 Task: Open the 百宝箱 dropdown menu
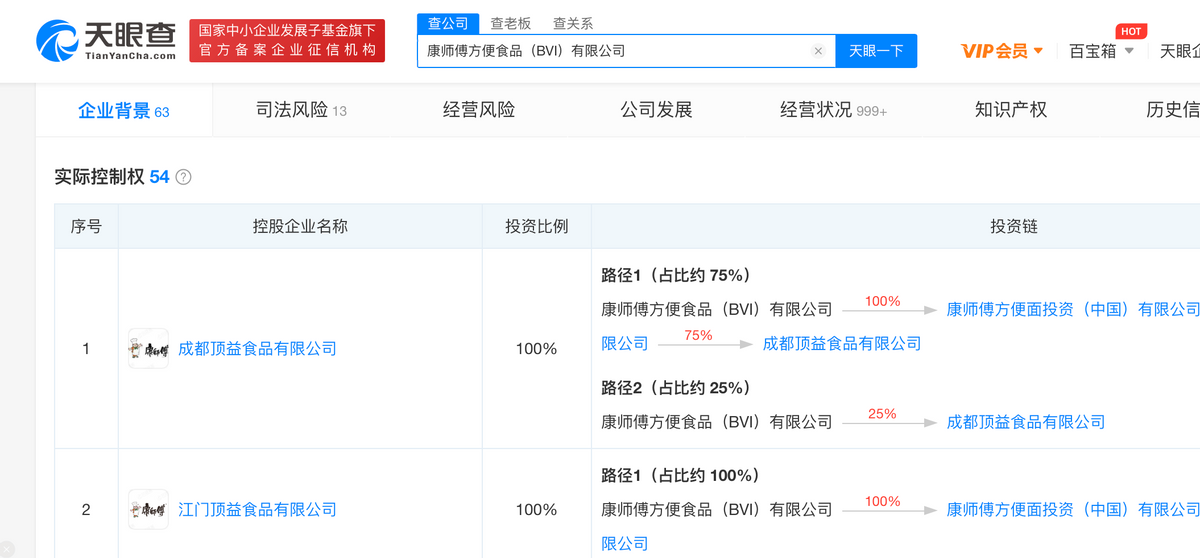pyautogui.click(x=1101, y=51)
